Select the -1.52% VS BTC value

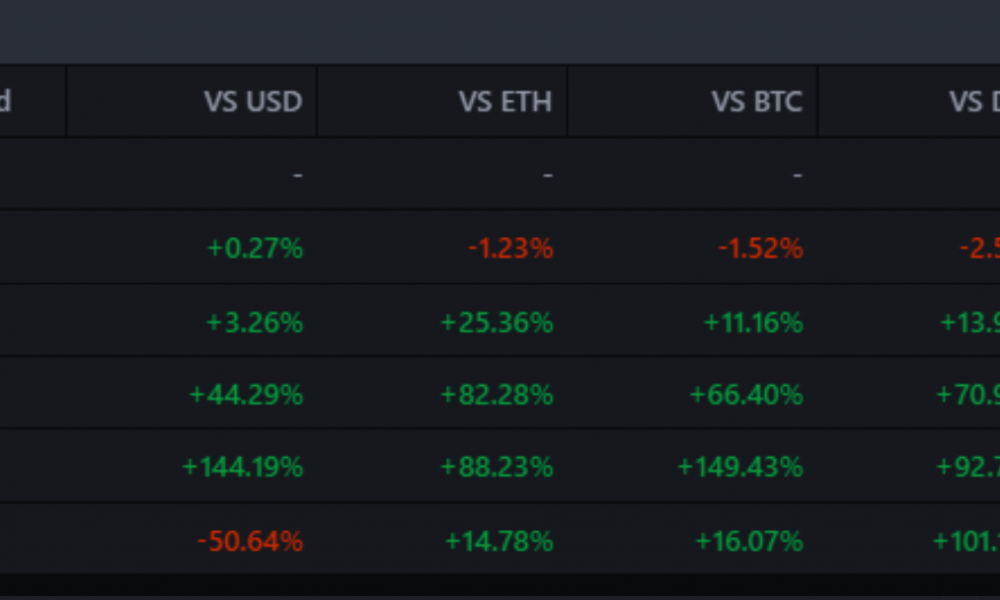[x=761, y=248]
